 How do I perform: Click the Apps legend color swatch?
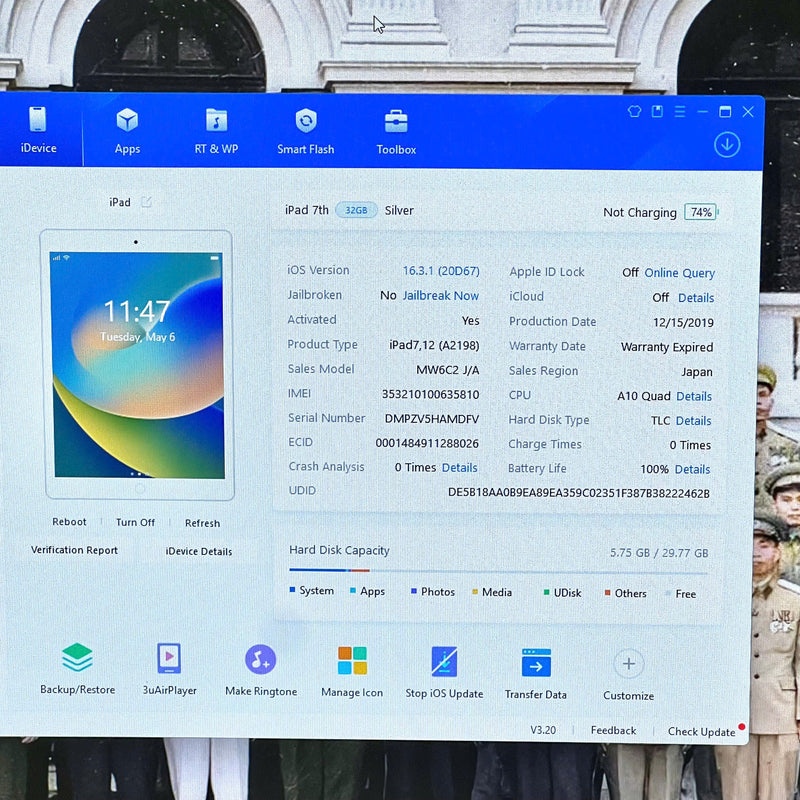(353, 591)
